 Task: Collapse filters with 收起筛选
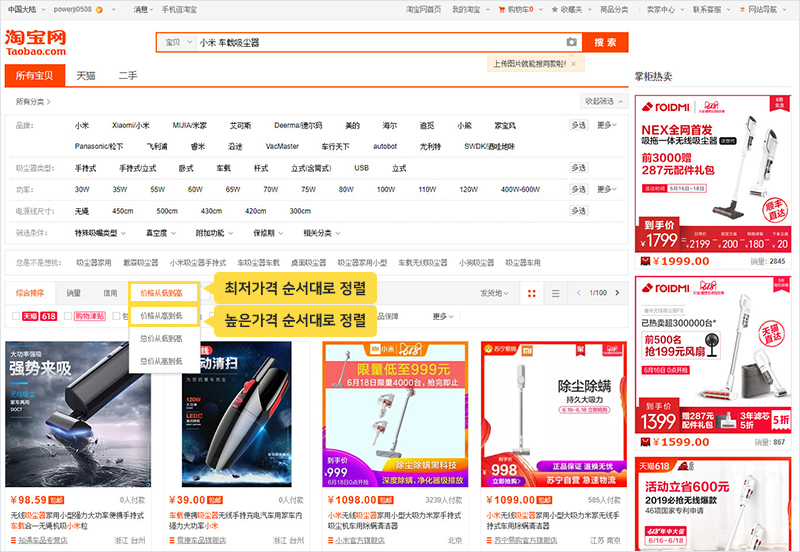click(x=604, y=101)
